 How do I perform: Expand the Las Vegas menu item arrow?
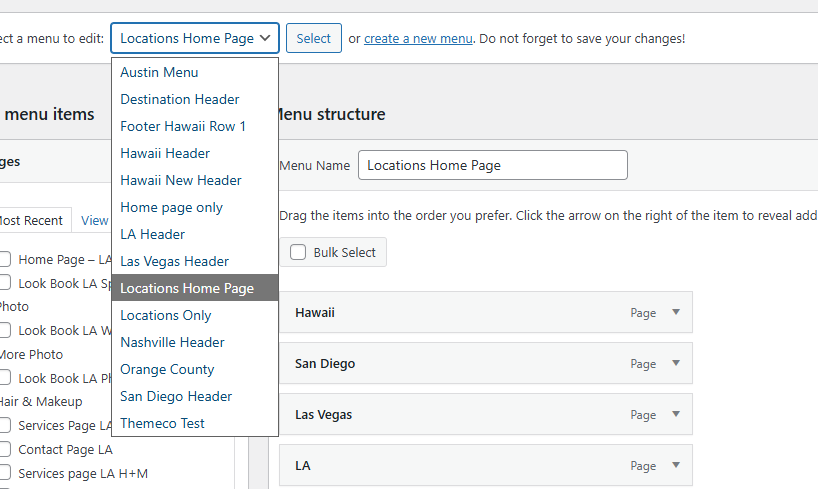tap(675, 414)
